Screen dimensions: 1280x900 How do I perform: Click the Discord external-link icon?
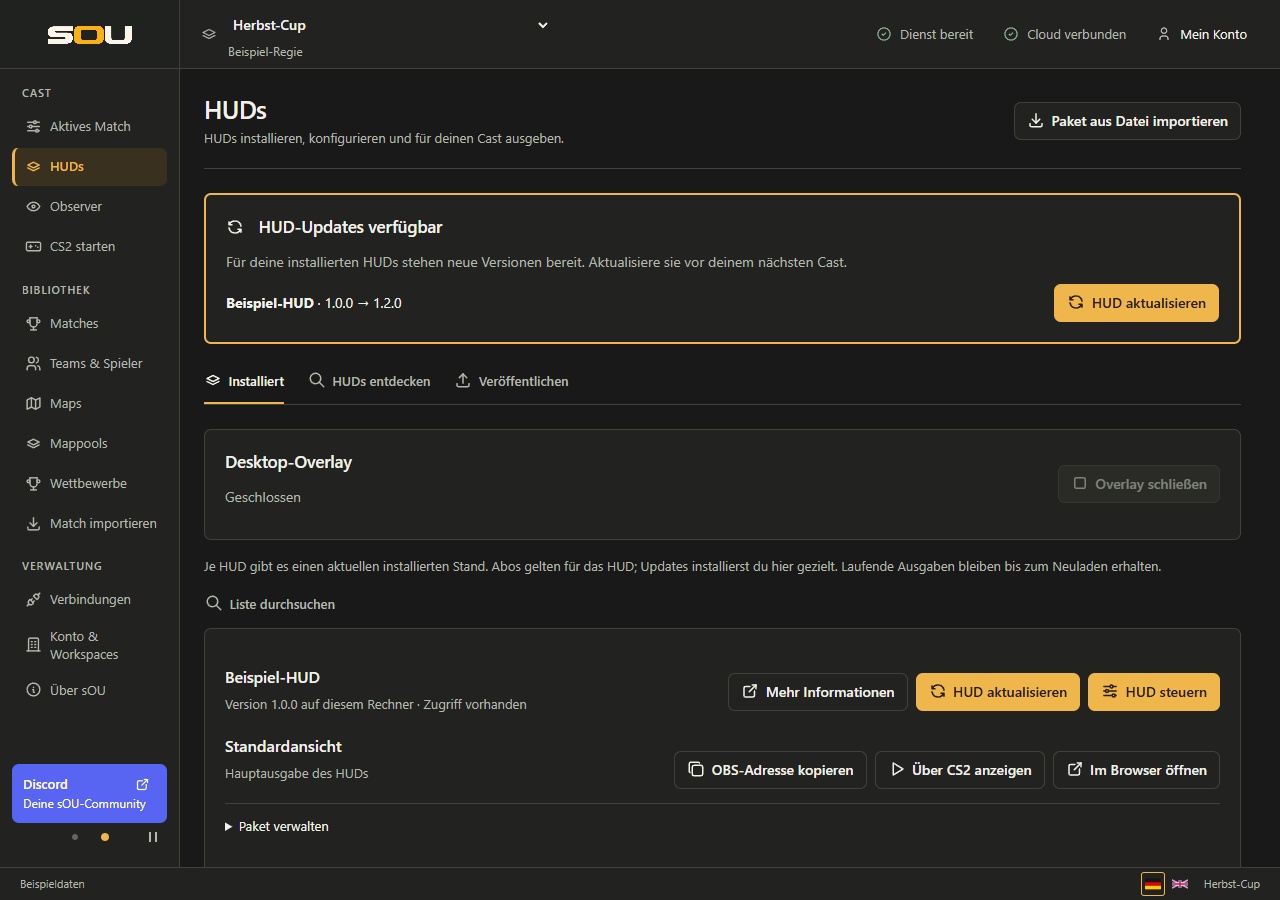(142, 785)
